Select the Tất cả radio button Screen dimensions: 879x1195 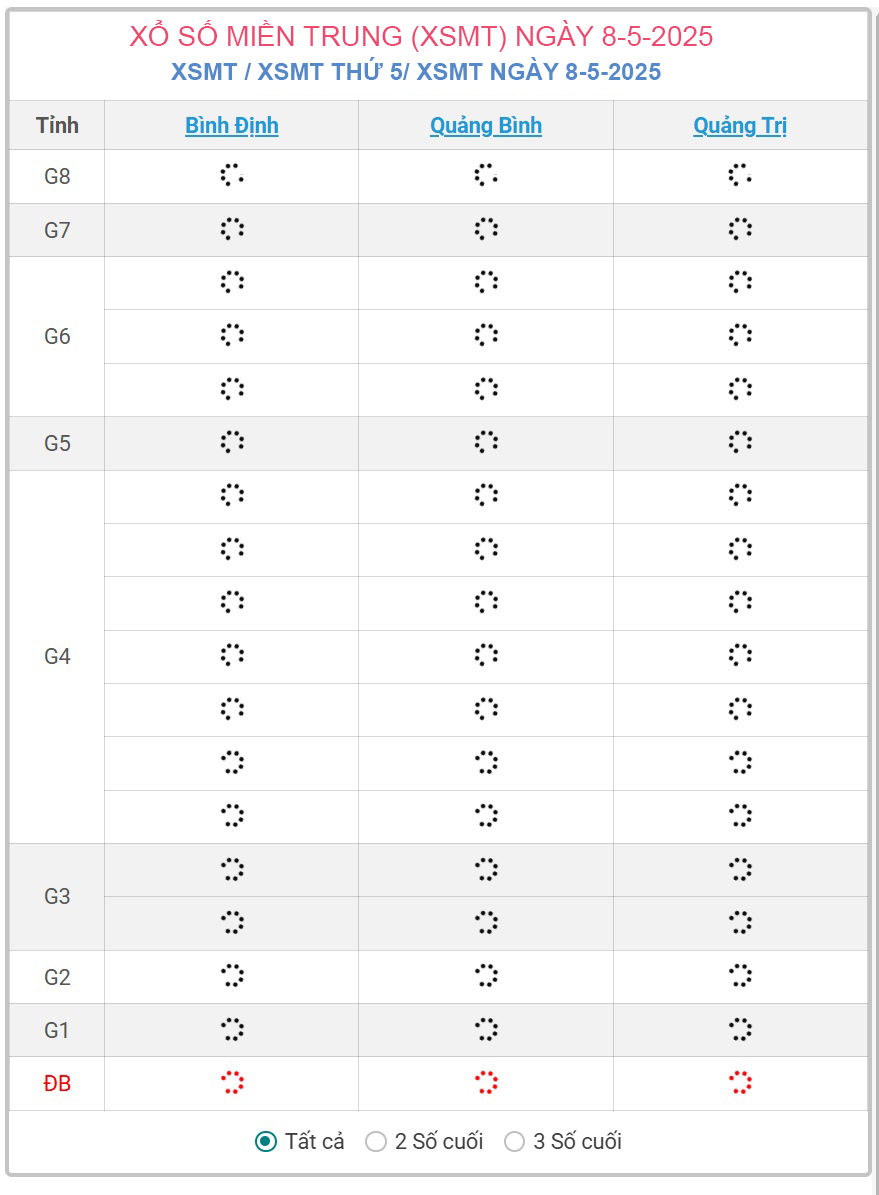(x=266, y=1141)
